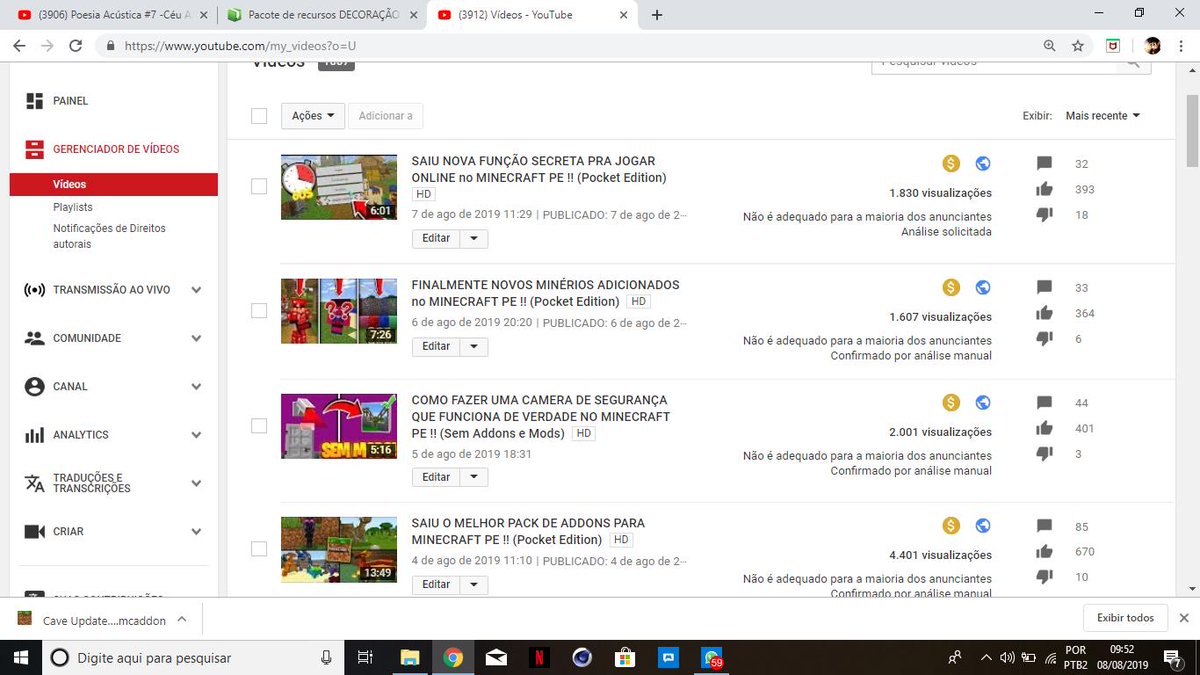
Task: Open File Explorer in the taskbar
Action: (x=409, y=657)
